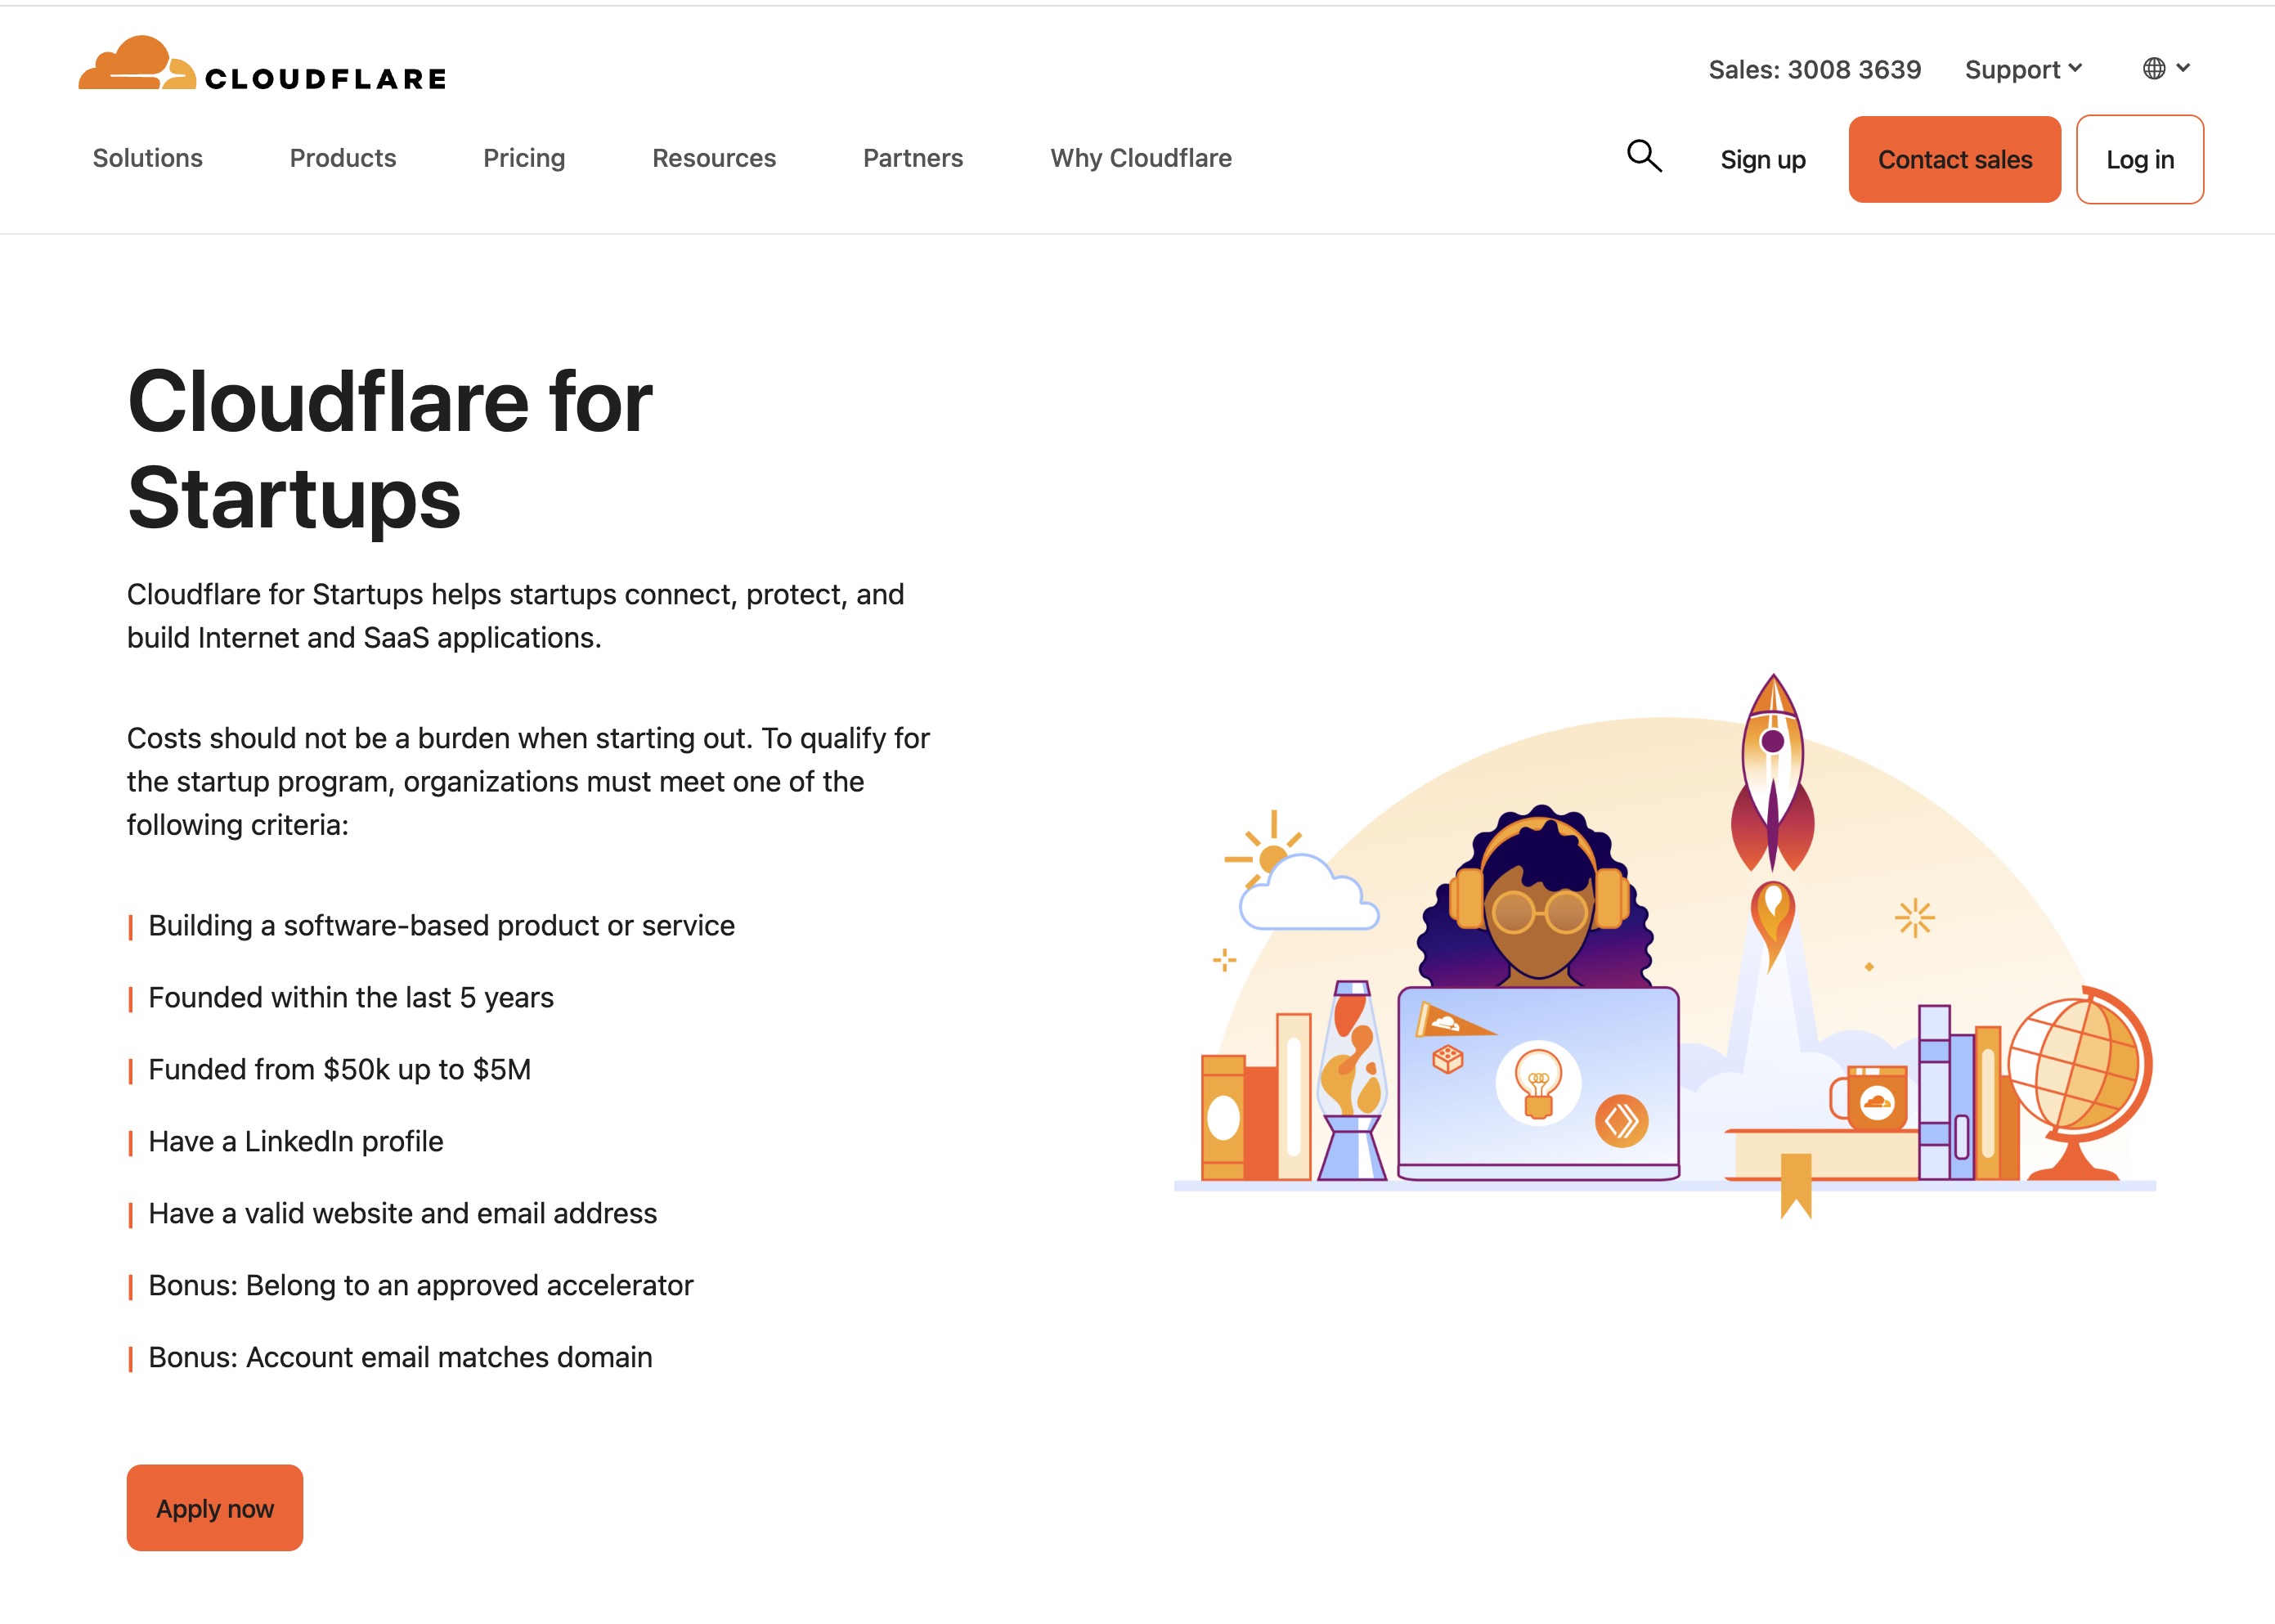Go to Pricing
This screenshot has height=1624, width=2275.
pyautogui.click(x=524, y=158)
